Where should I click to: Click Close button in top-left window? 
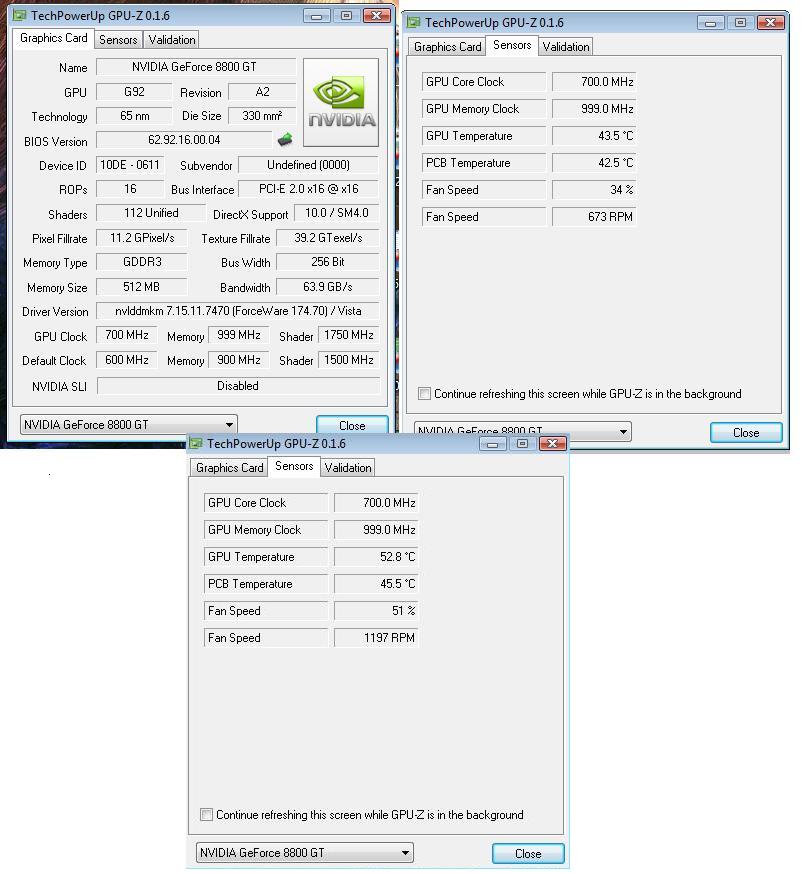pyautogui.click(x=352, y=425)
